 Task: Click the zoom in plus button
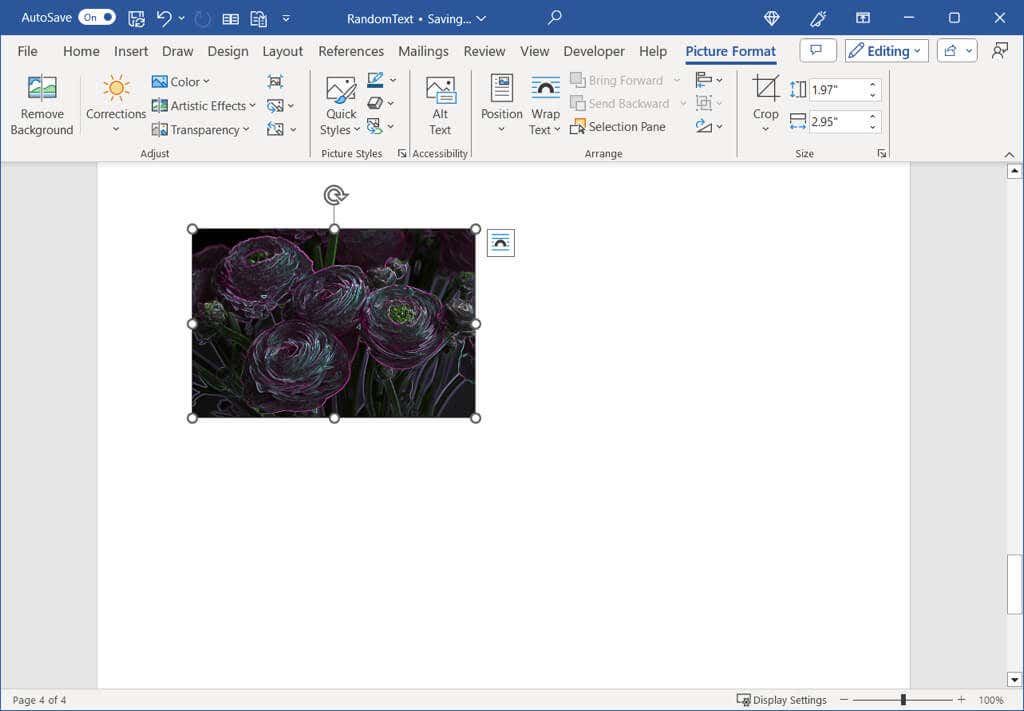[961, 700]
